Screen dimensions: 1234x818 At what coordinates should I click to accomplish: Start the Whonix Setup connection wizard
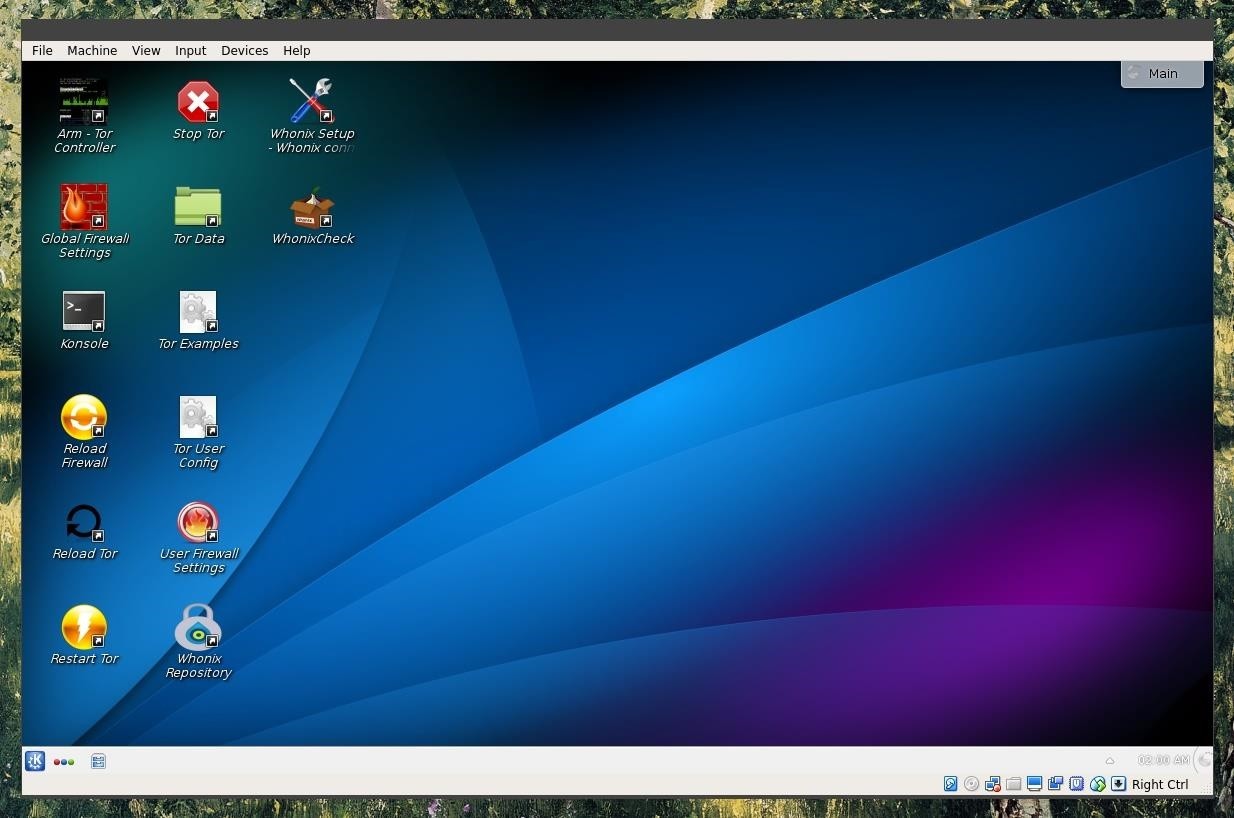(x=311, y=100)
